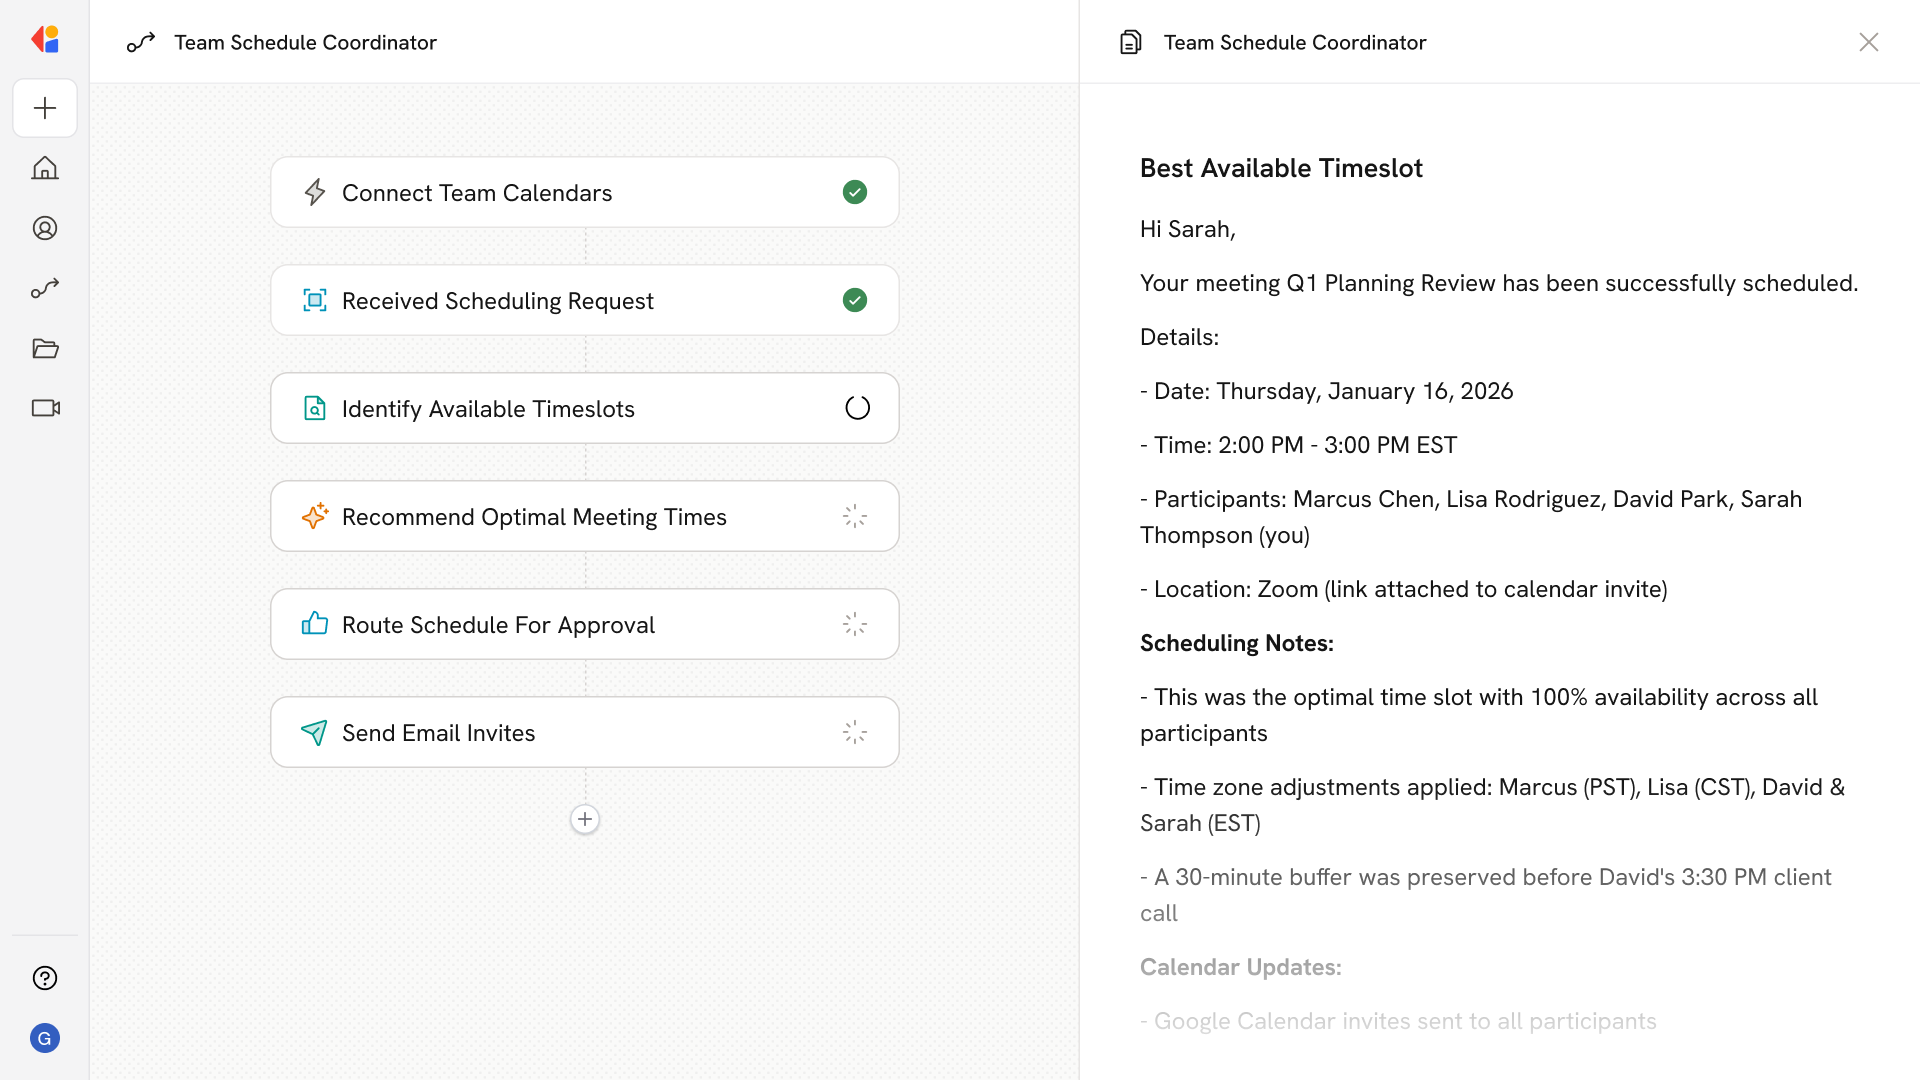1920x1080 pixels.
Task: Open the G profile avatar
Action: coord(45,1038)
